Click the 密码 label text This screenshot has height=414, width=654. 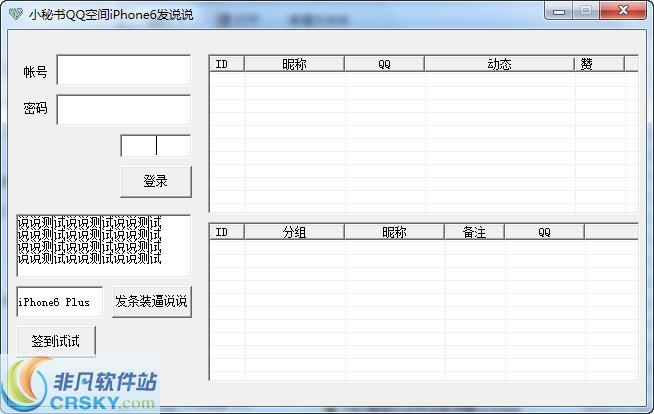click(35, 108)
